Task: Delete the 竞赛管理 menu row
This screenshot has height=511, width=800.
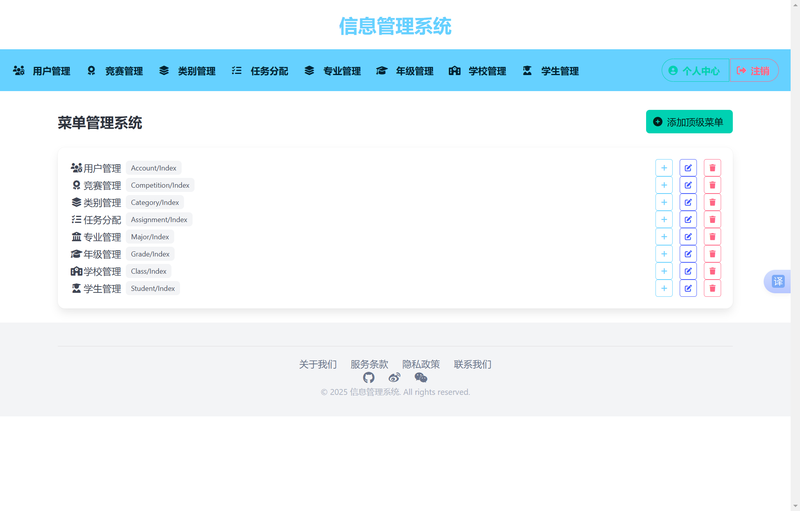Action: tap(712, 185)
